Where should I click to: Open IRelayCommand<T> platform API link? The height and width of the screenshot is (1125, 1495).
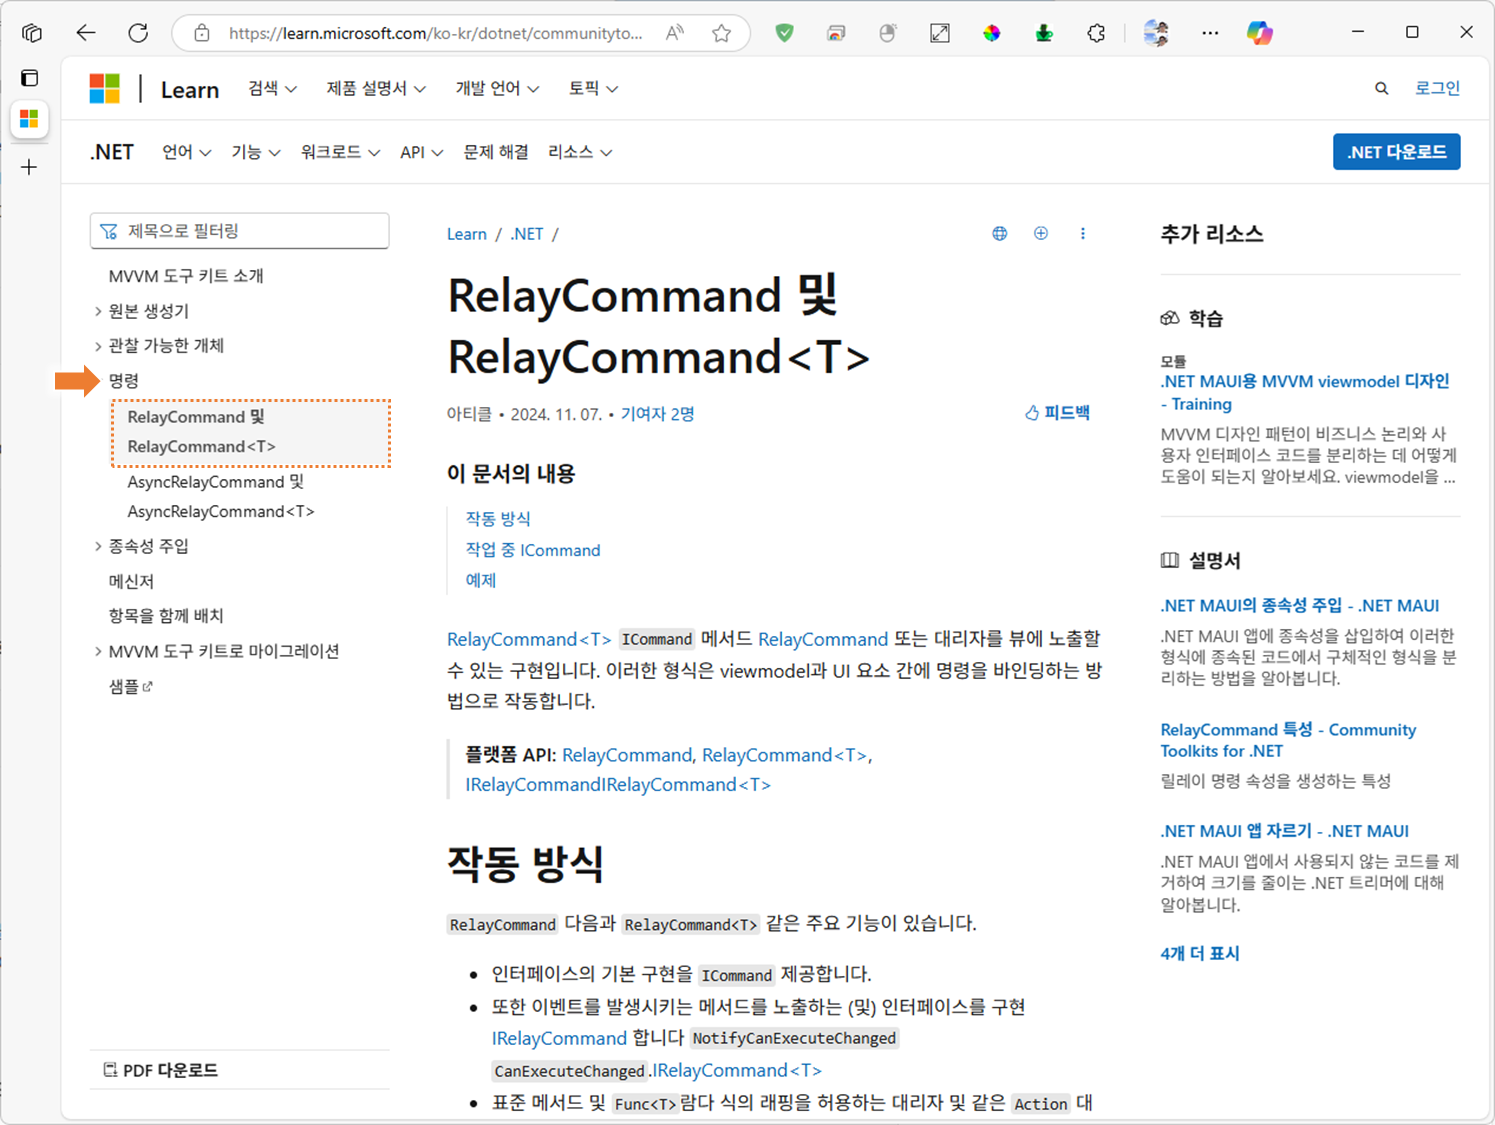(687, 785)
